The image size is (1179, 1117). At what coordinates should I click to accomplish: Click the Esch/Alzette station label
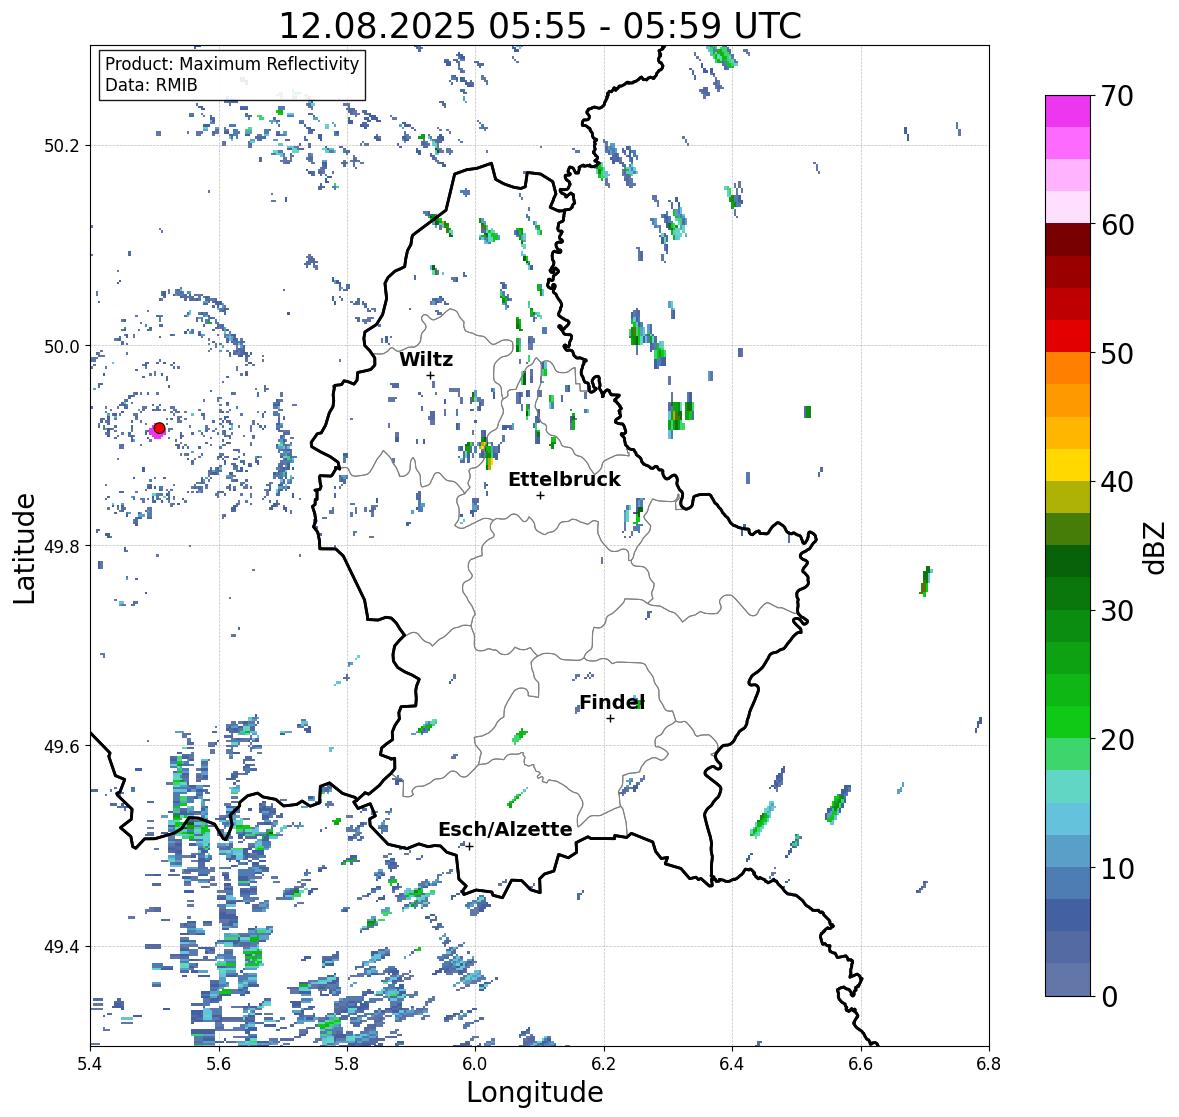(x=505, y=829)
